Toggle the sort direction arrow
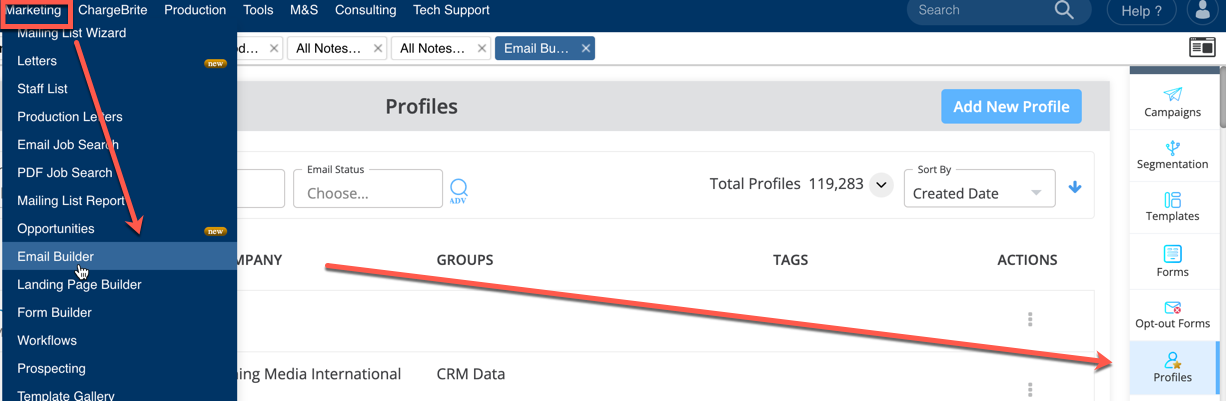 (1075, 187)
